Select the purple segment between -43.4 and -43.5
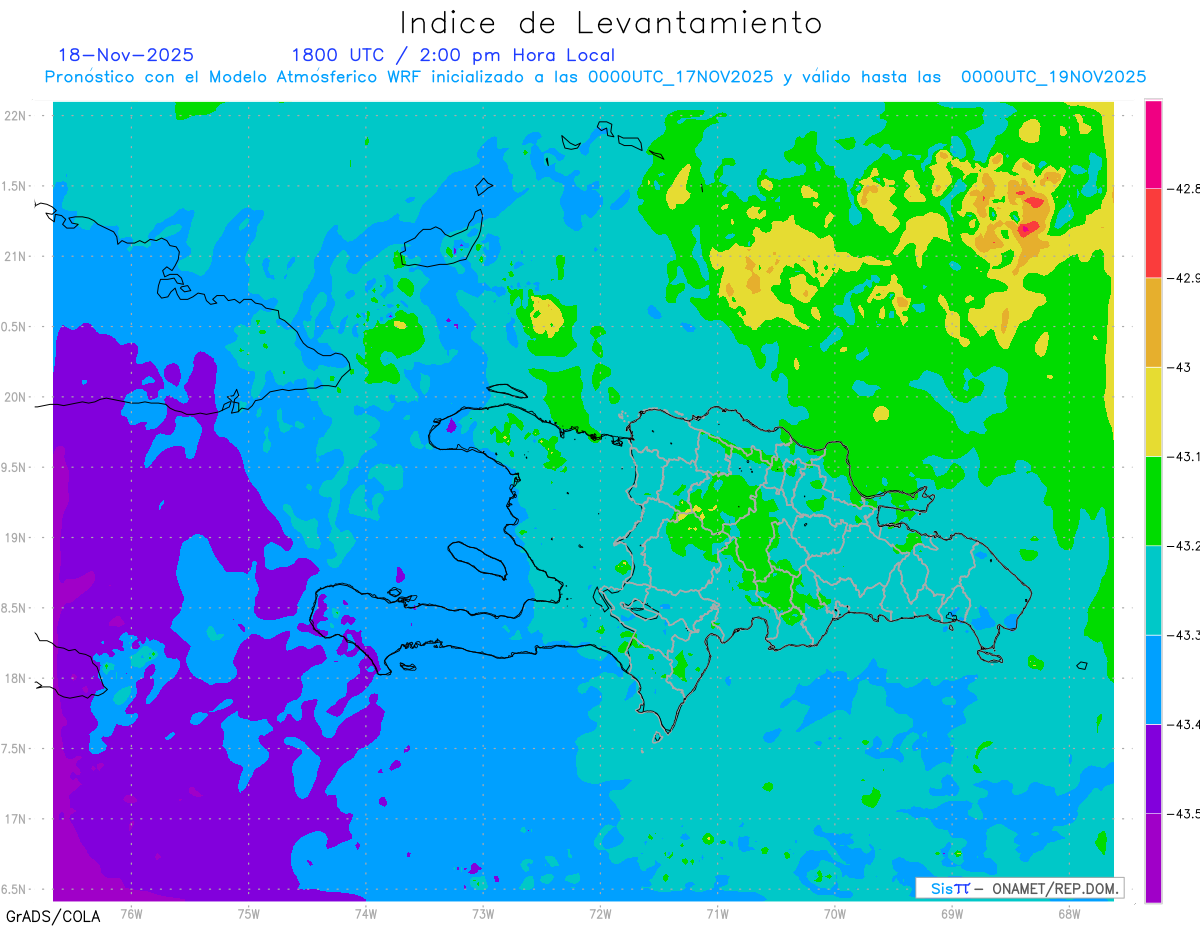1200x927 pixels. 1153,769
